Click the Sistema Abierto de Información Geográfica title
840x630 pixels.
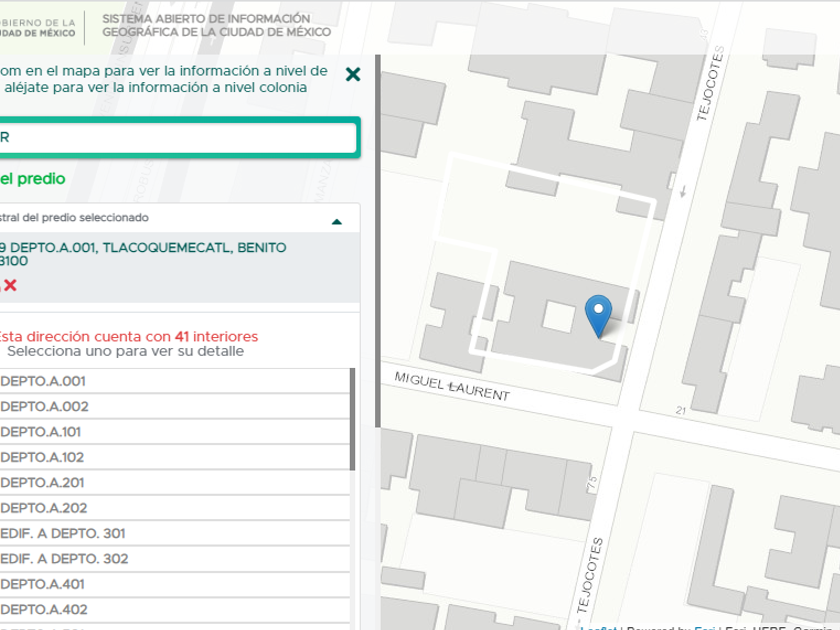(x=216, y=25)
